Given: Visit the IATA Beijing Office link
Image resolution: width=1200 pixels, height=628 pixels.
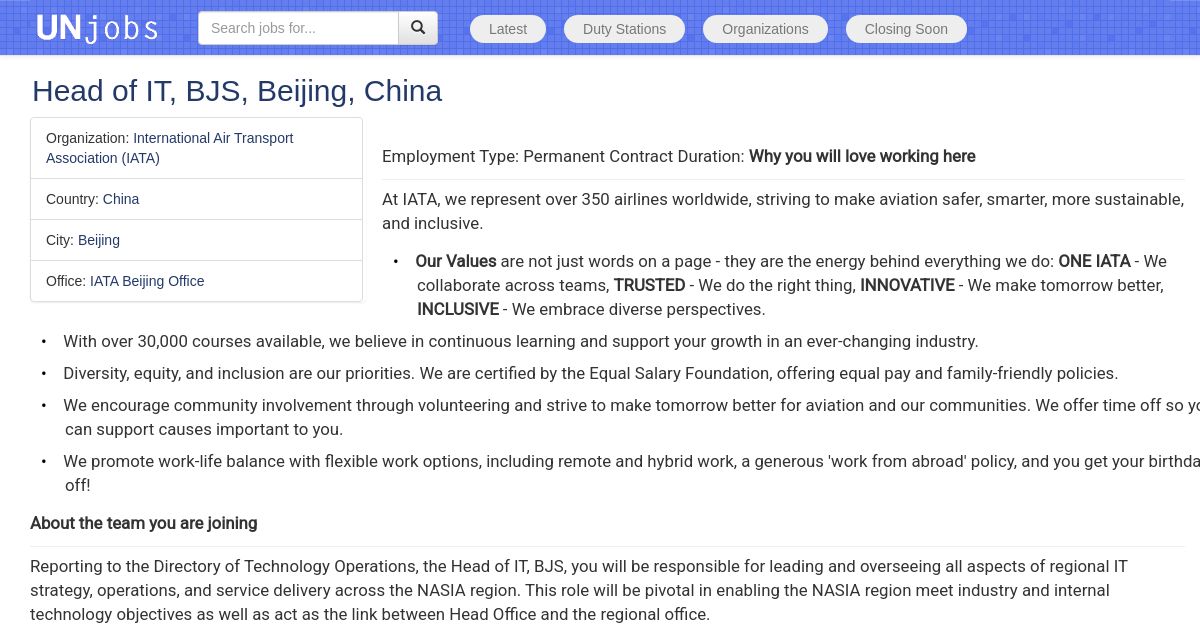Looking at the screenshot, I should pyautogui.click(x=147, y=281).
